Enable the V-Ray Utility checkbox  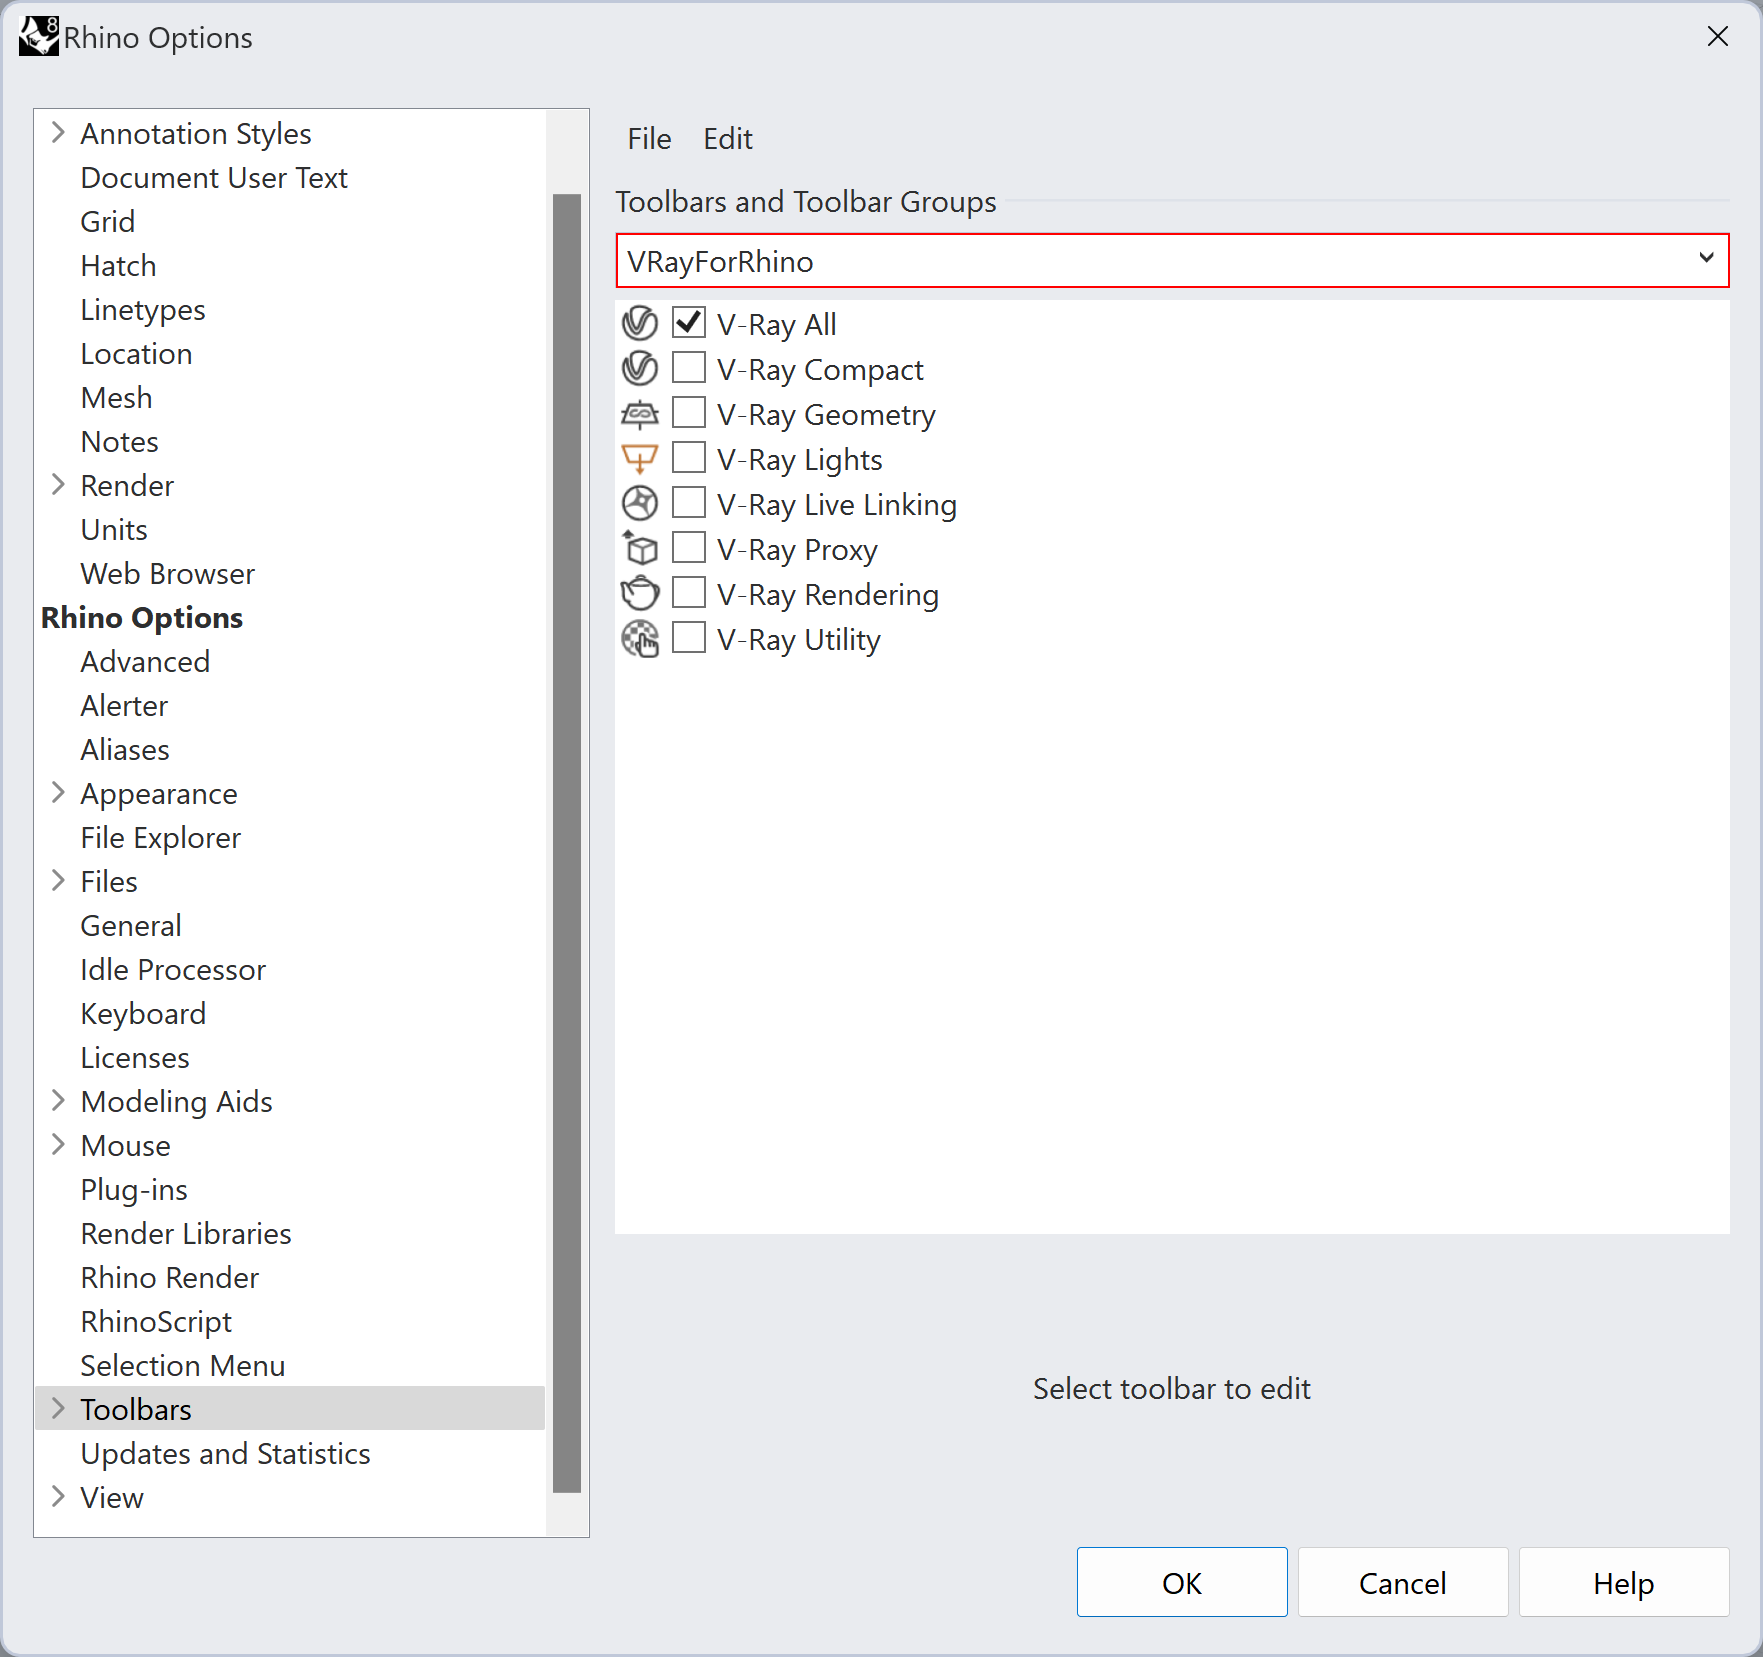click(x=689, y=638)
